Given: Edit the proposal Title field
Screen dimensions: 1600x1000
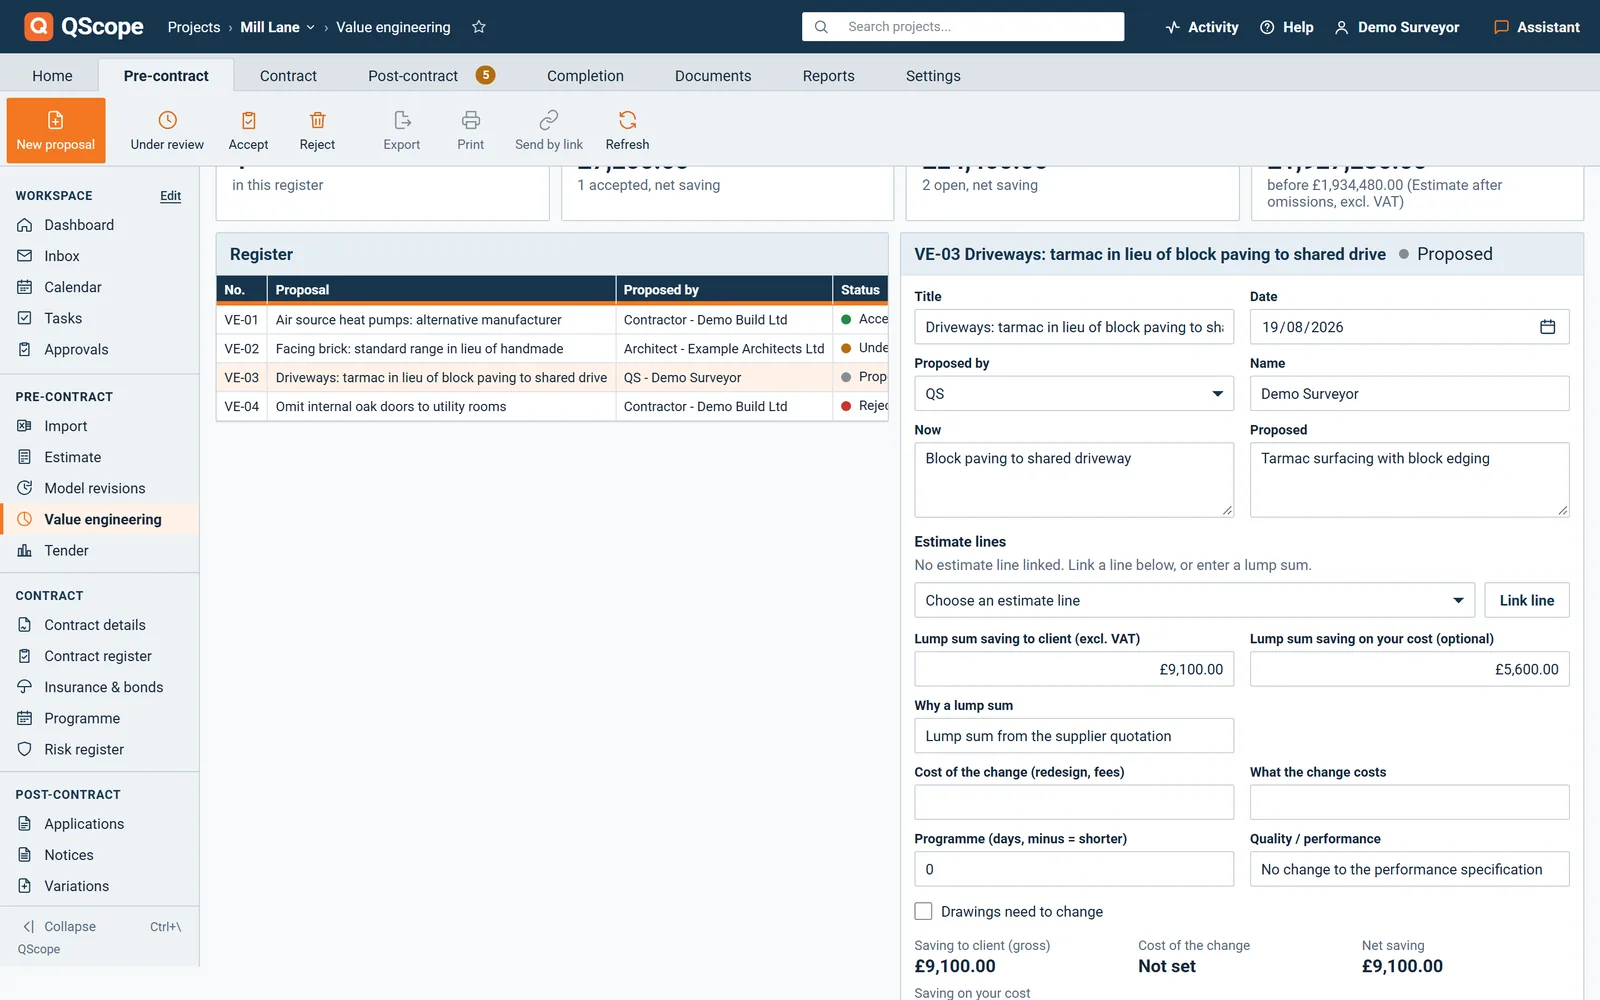Looking at the screenshot, I should (x=1073, y=327).
